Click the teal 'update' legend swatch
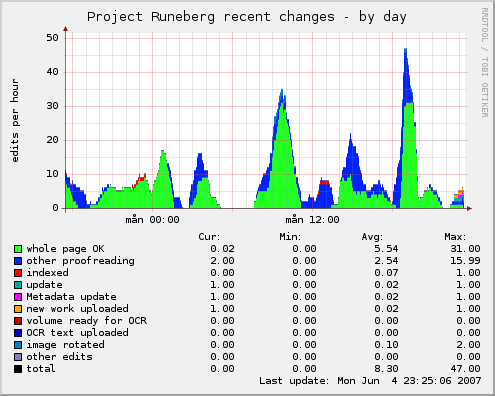 click(x=18, y=285)
